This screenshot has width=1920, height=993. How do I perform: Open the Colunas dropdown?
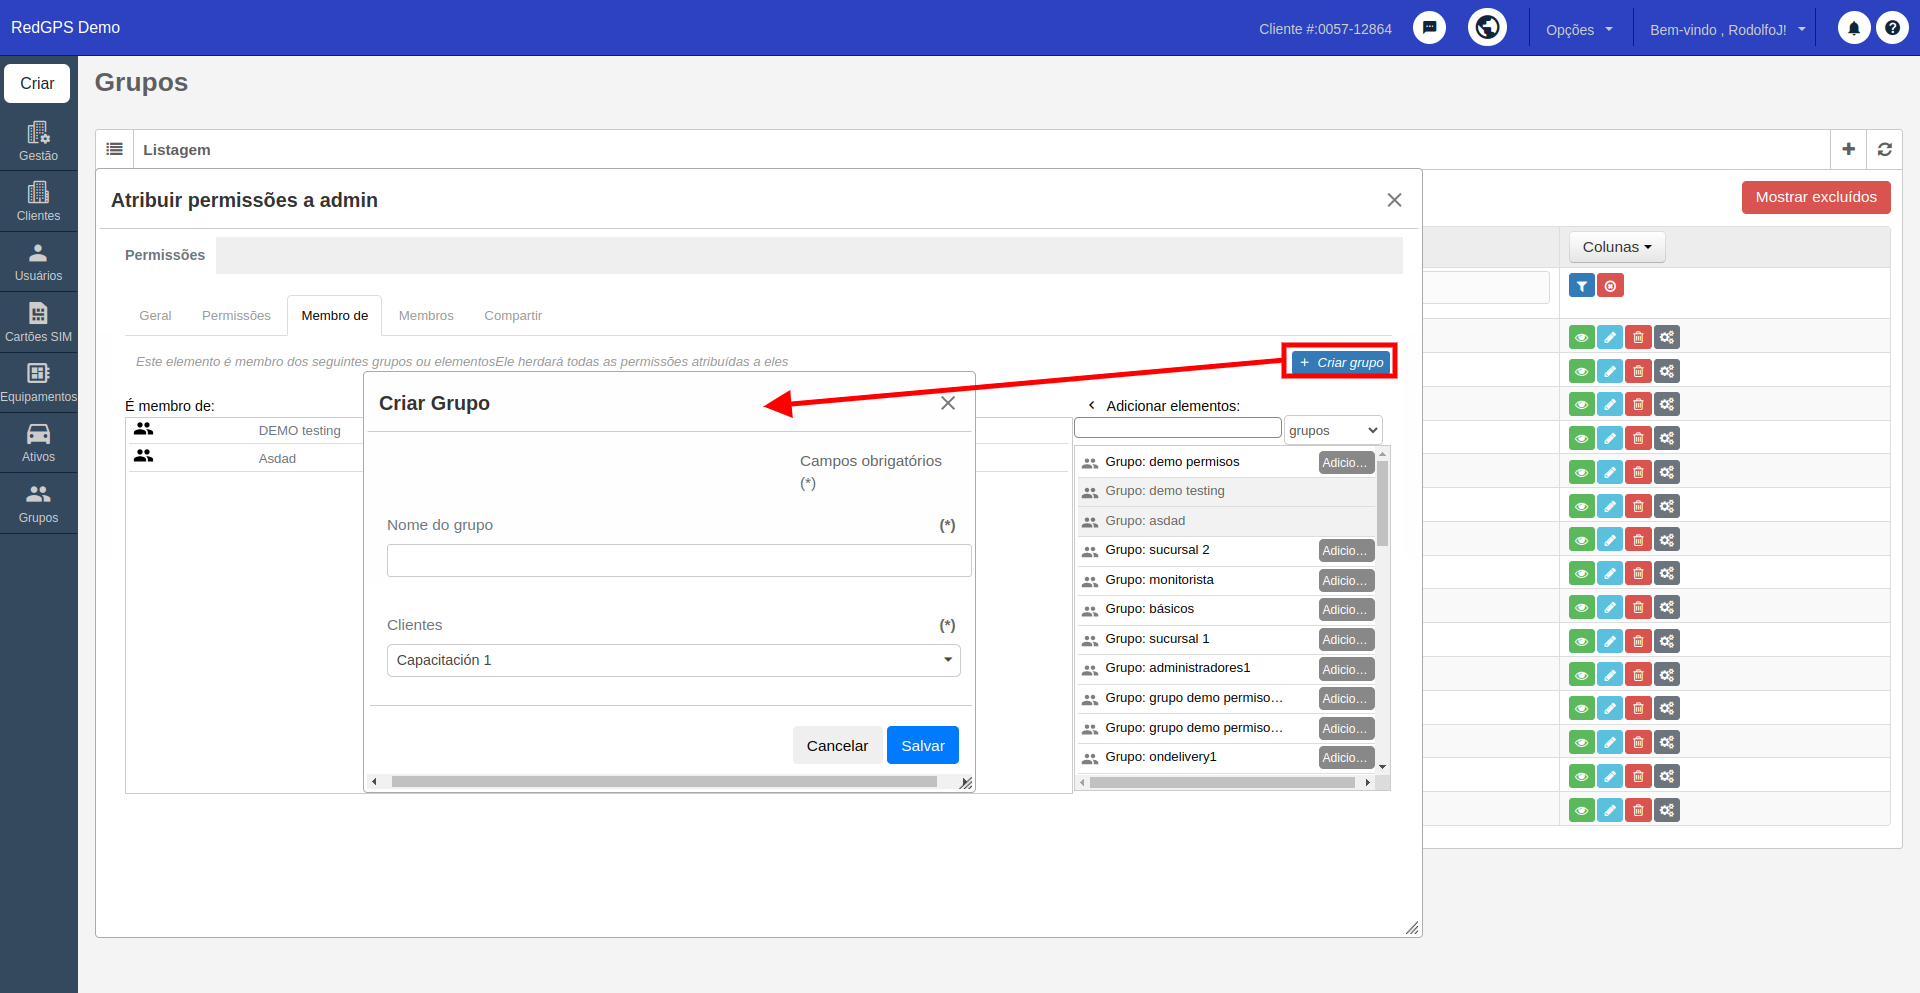coord(1617,247)
